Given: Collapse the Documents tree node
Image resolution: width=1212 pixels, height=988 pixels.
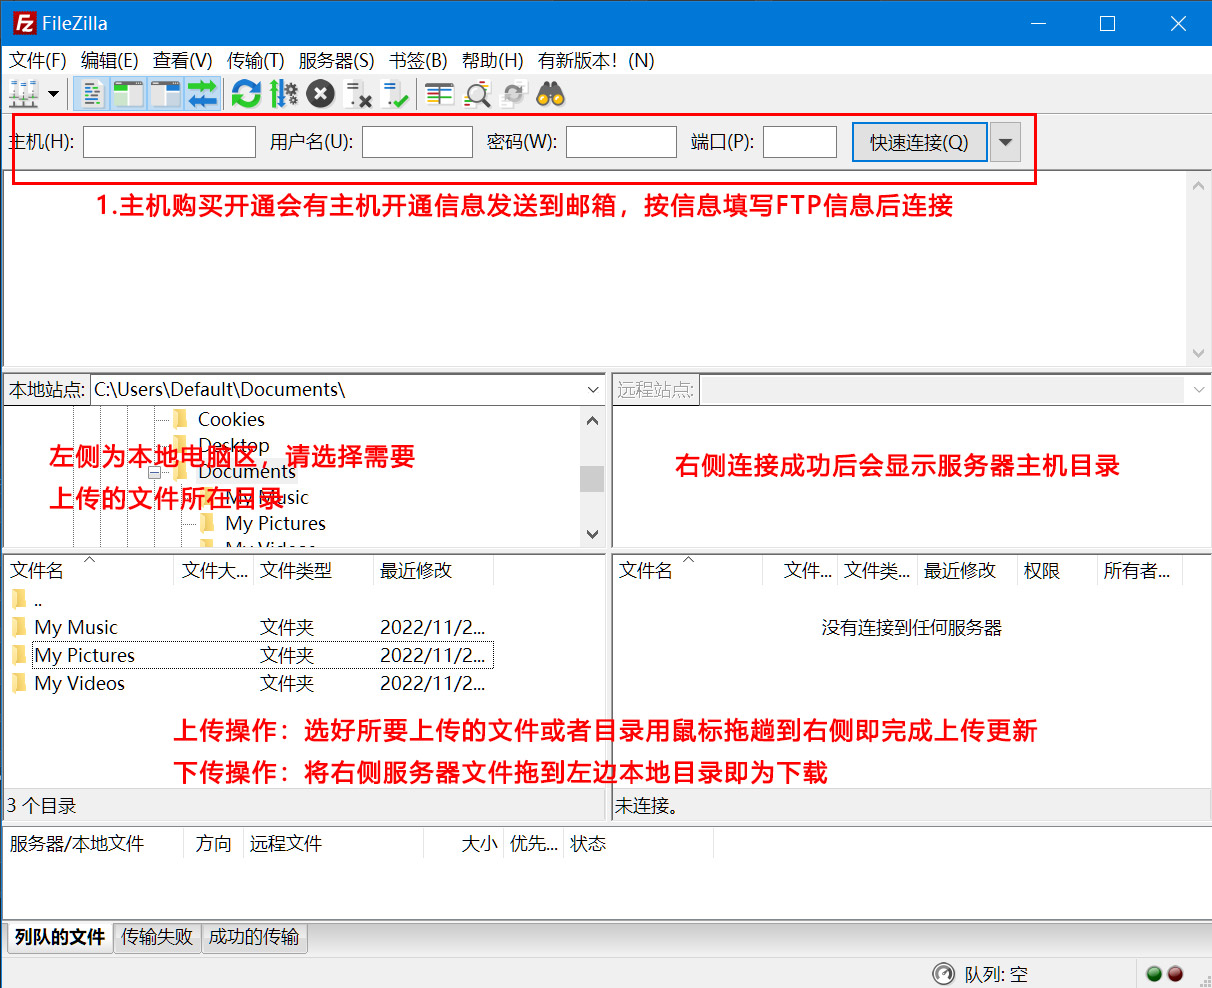Looking at the screenshot, I should coord(155,472).
